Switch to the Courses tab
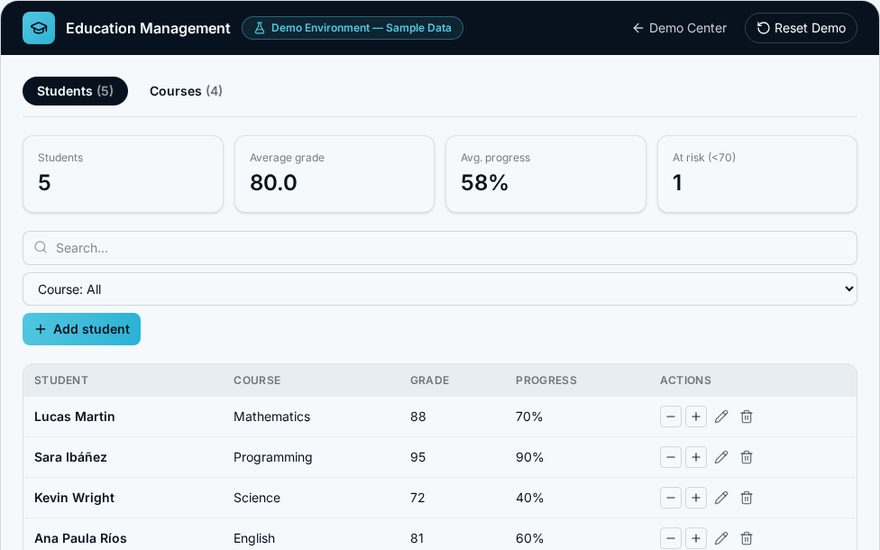The width and height of the screenshot is (880, 550). click(186, 91)
